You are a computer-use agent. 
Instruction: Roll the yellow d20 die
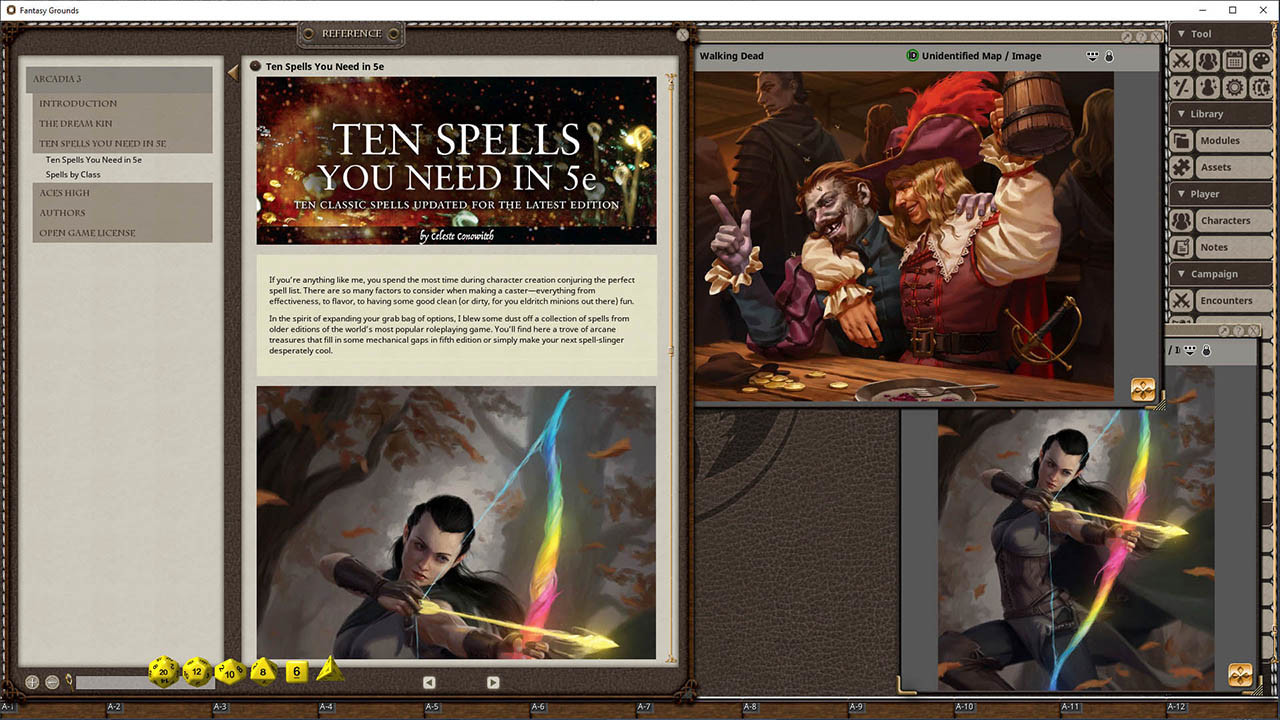(163, 672)
